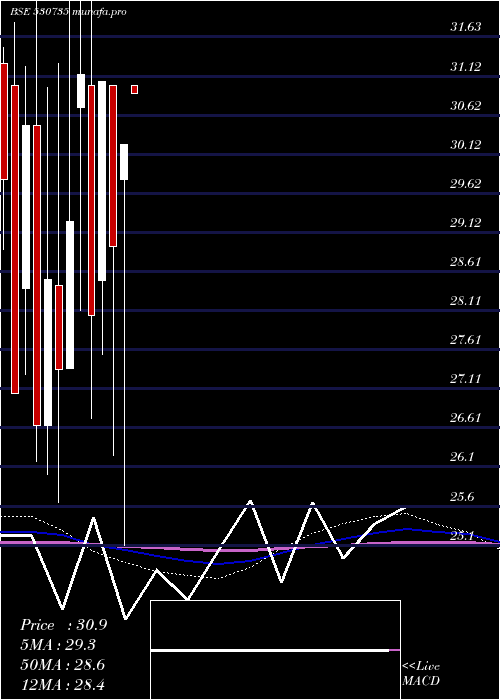Click the small isolated red candle
Image resolution: width=500 pixels, height=700 pixels.
(x=134, y=89)
